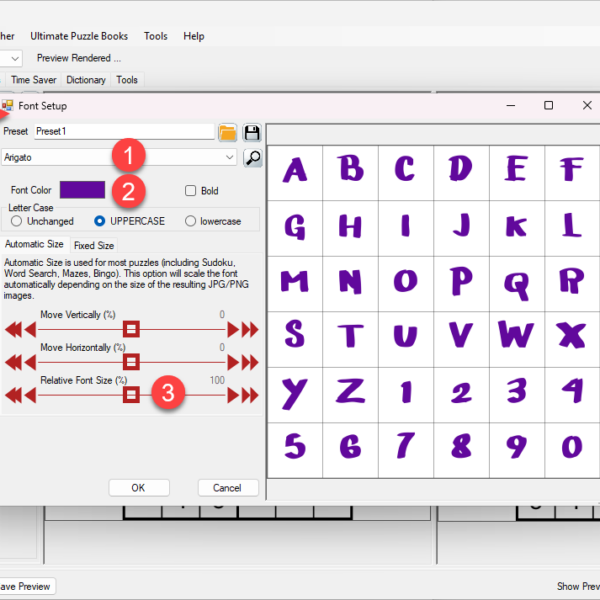
Task: Click double-left arrow for Relative Font Size
Action: coord(13,395)
